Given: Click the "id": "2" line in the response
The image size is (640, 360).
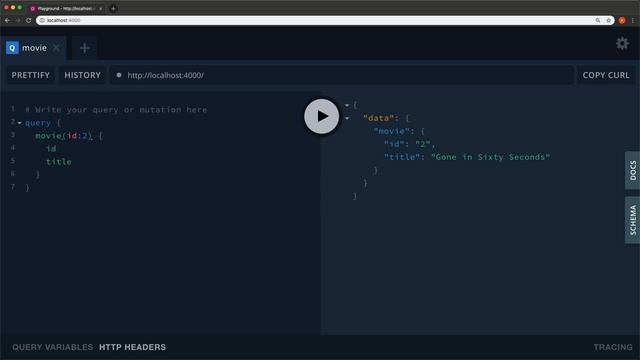Looking at the screenshot, I should coord(409,144).
